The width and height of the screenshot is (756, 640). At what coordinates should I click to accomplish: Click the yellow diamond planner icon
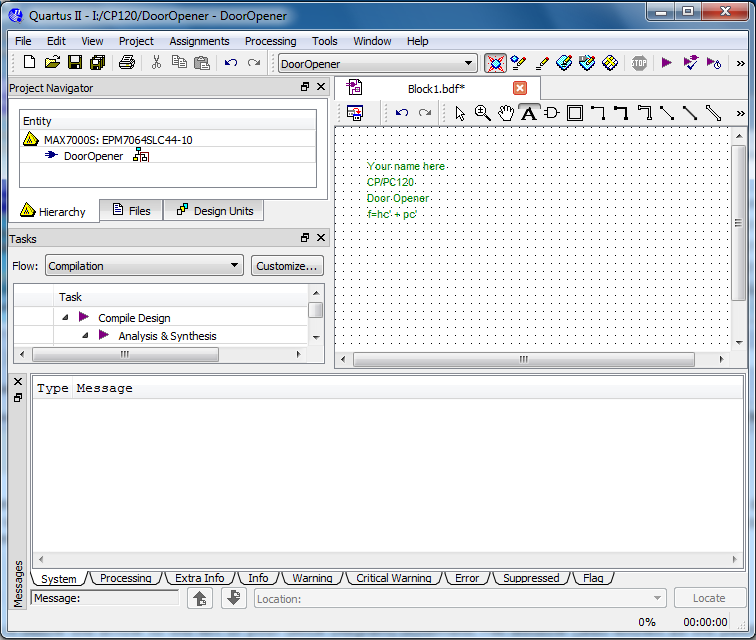pos(610,63)
